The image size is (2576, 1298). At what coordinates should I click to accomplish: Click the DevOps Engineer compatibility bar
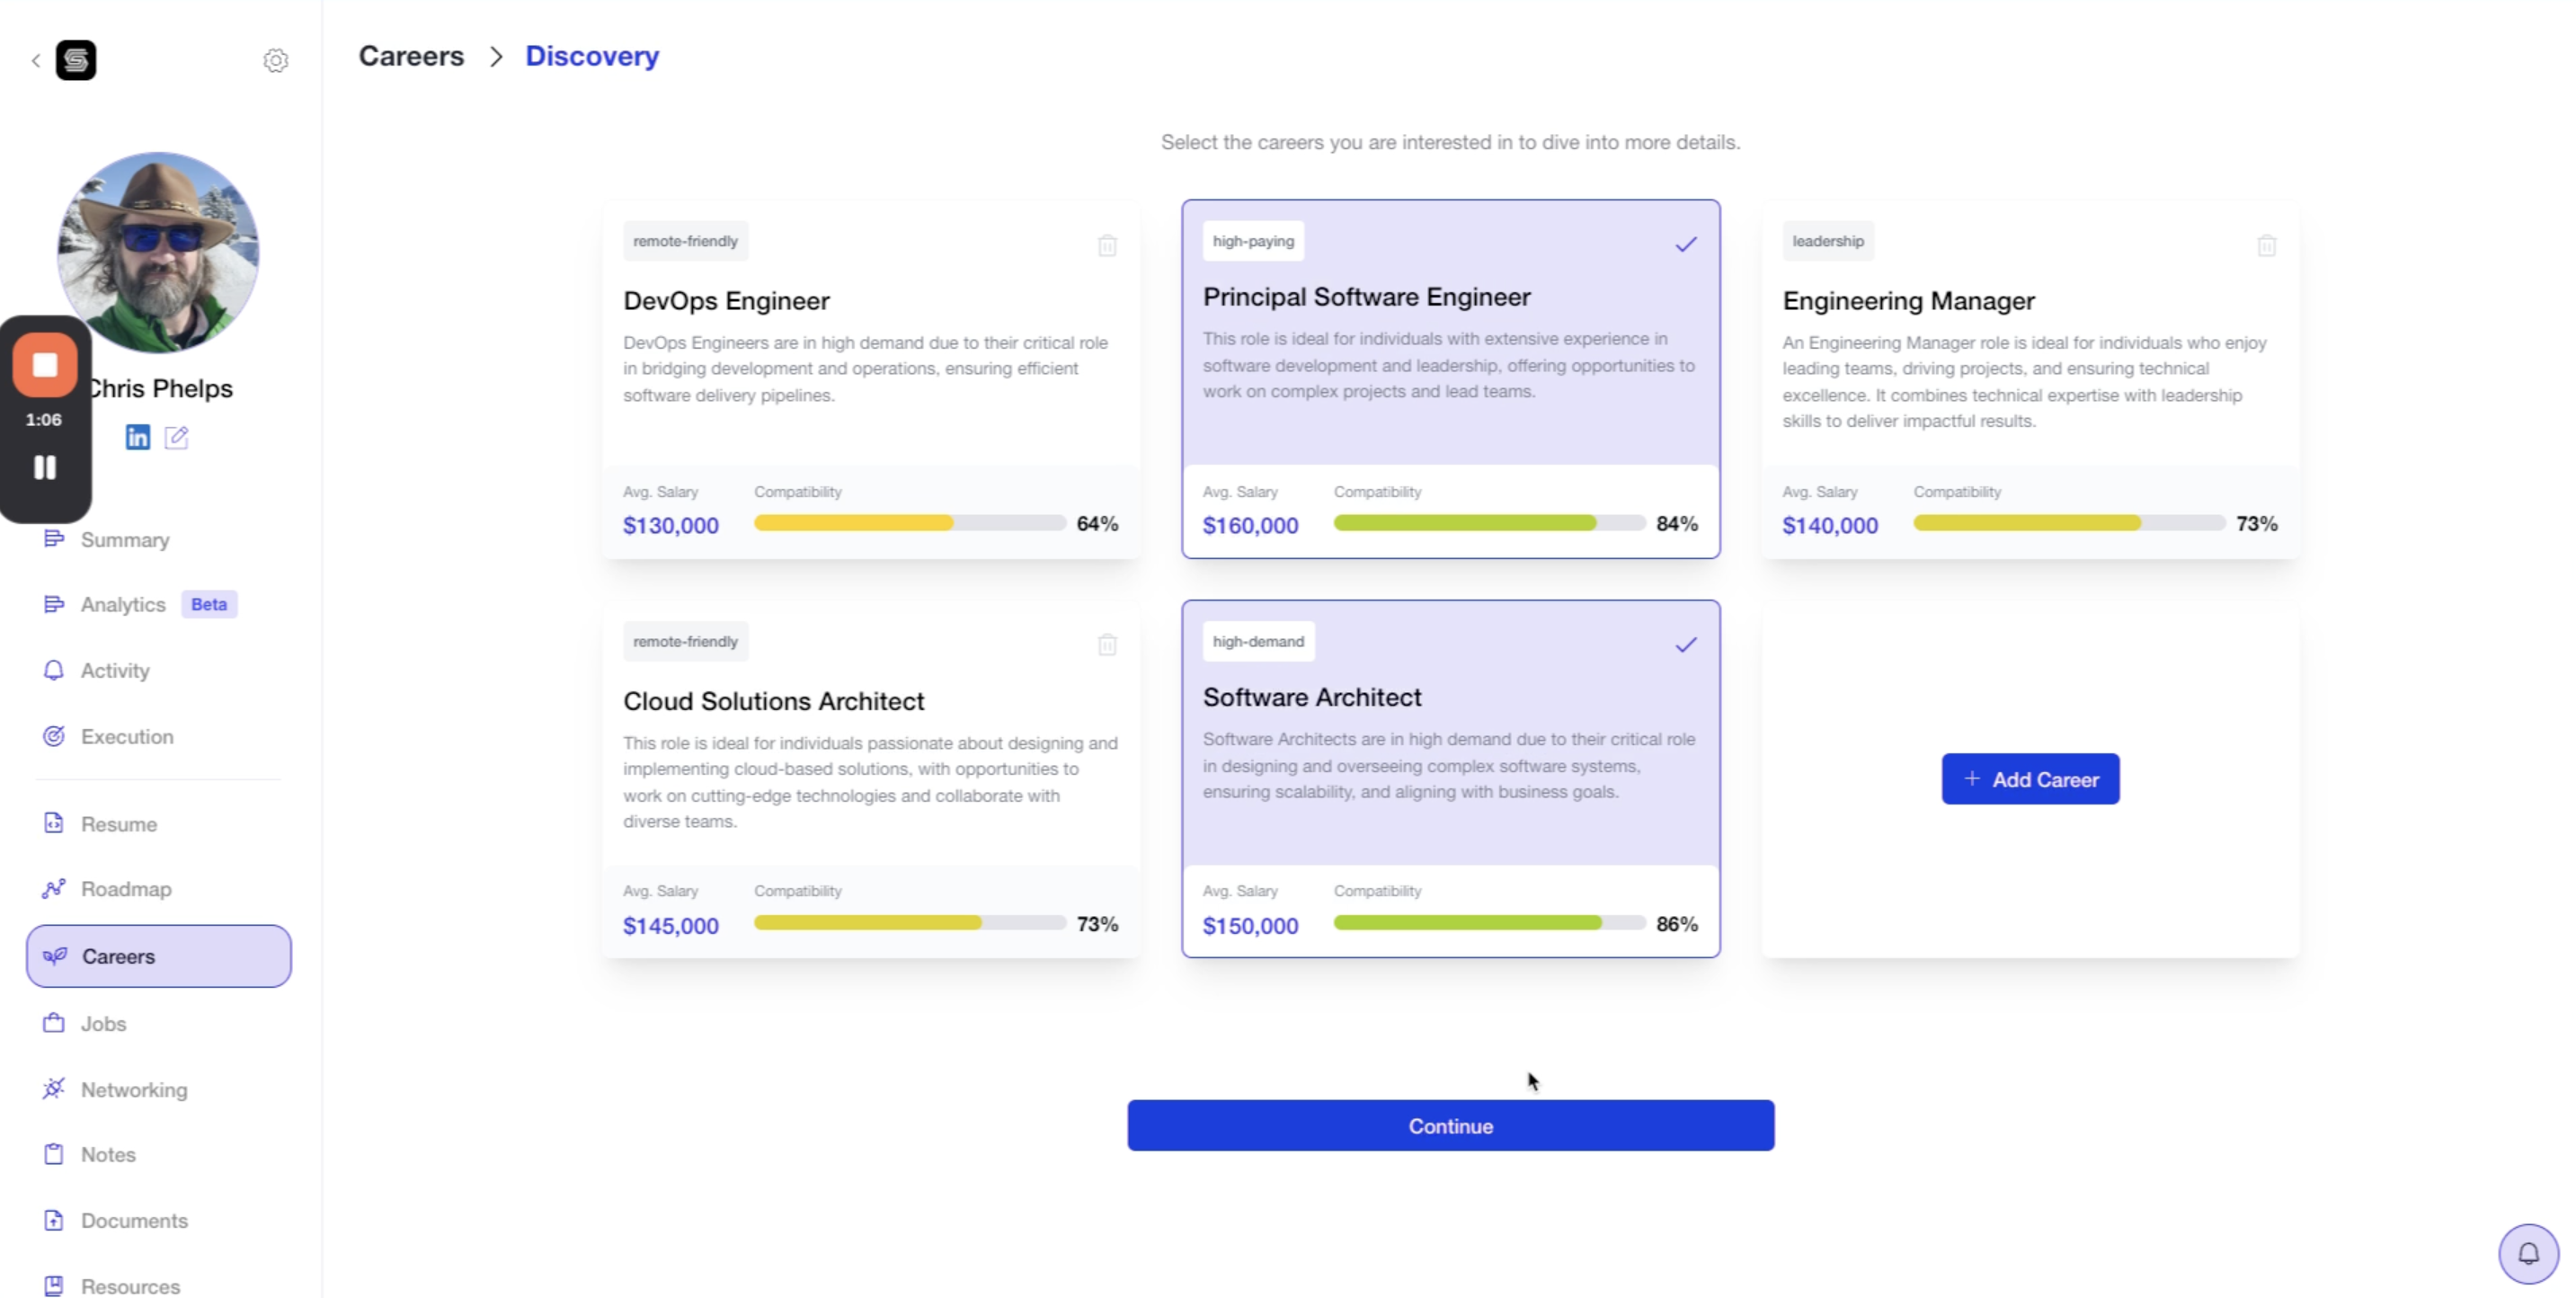(x=909, y=523)
